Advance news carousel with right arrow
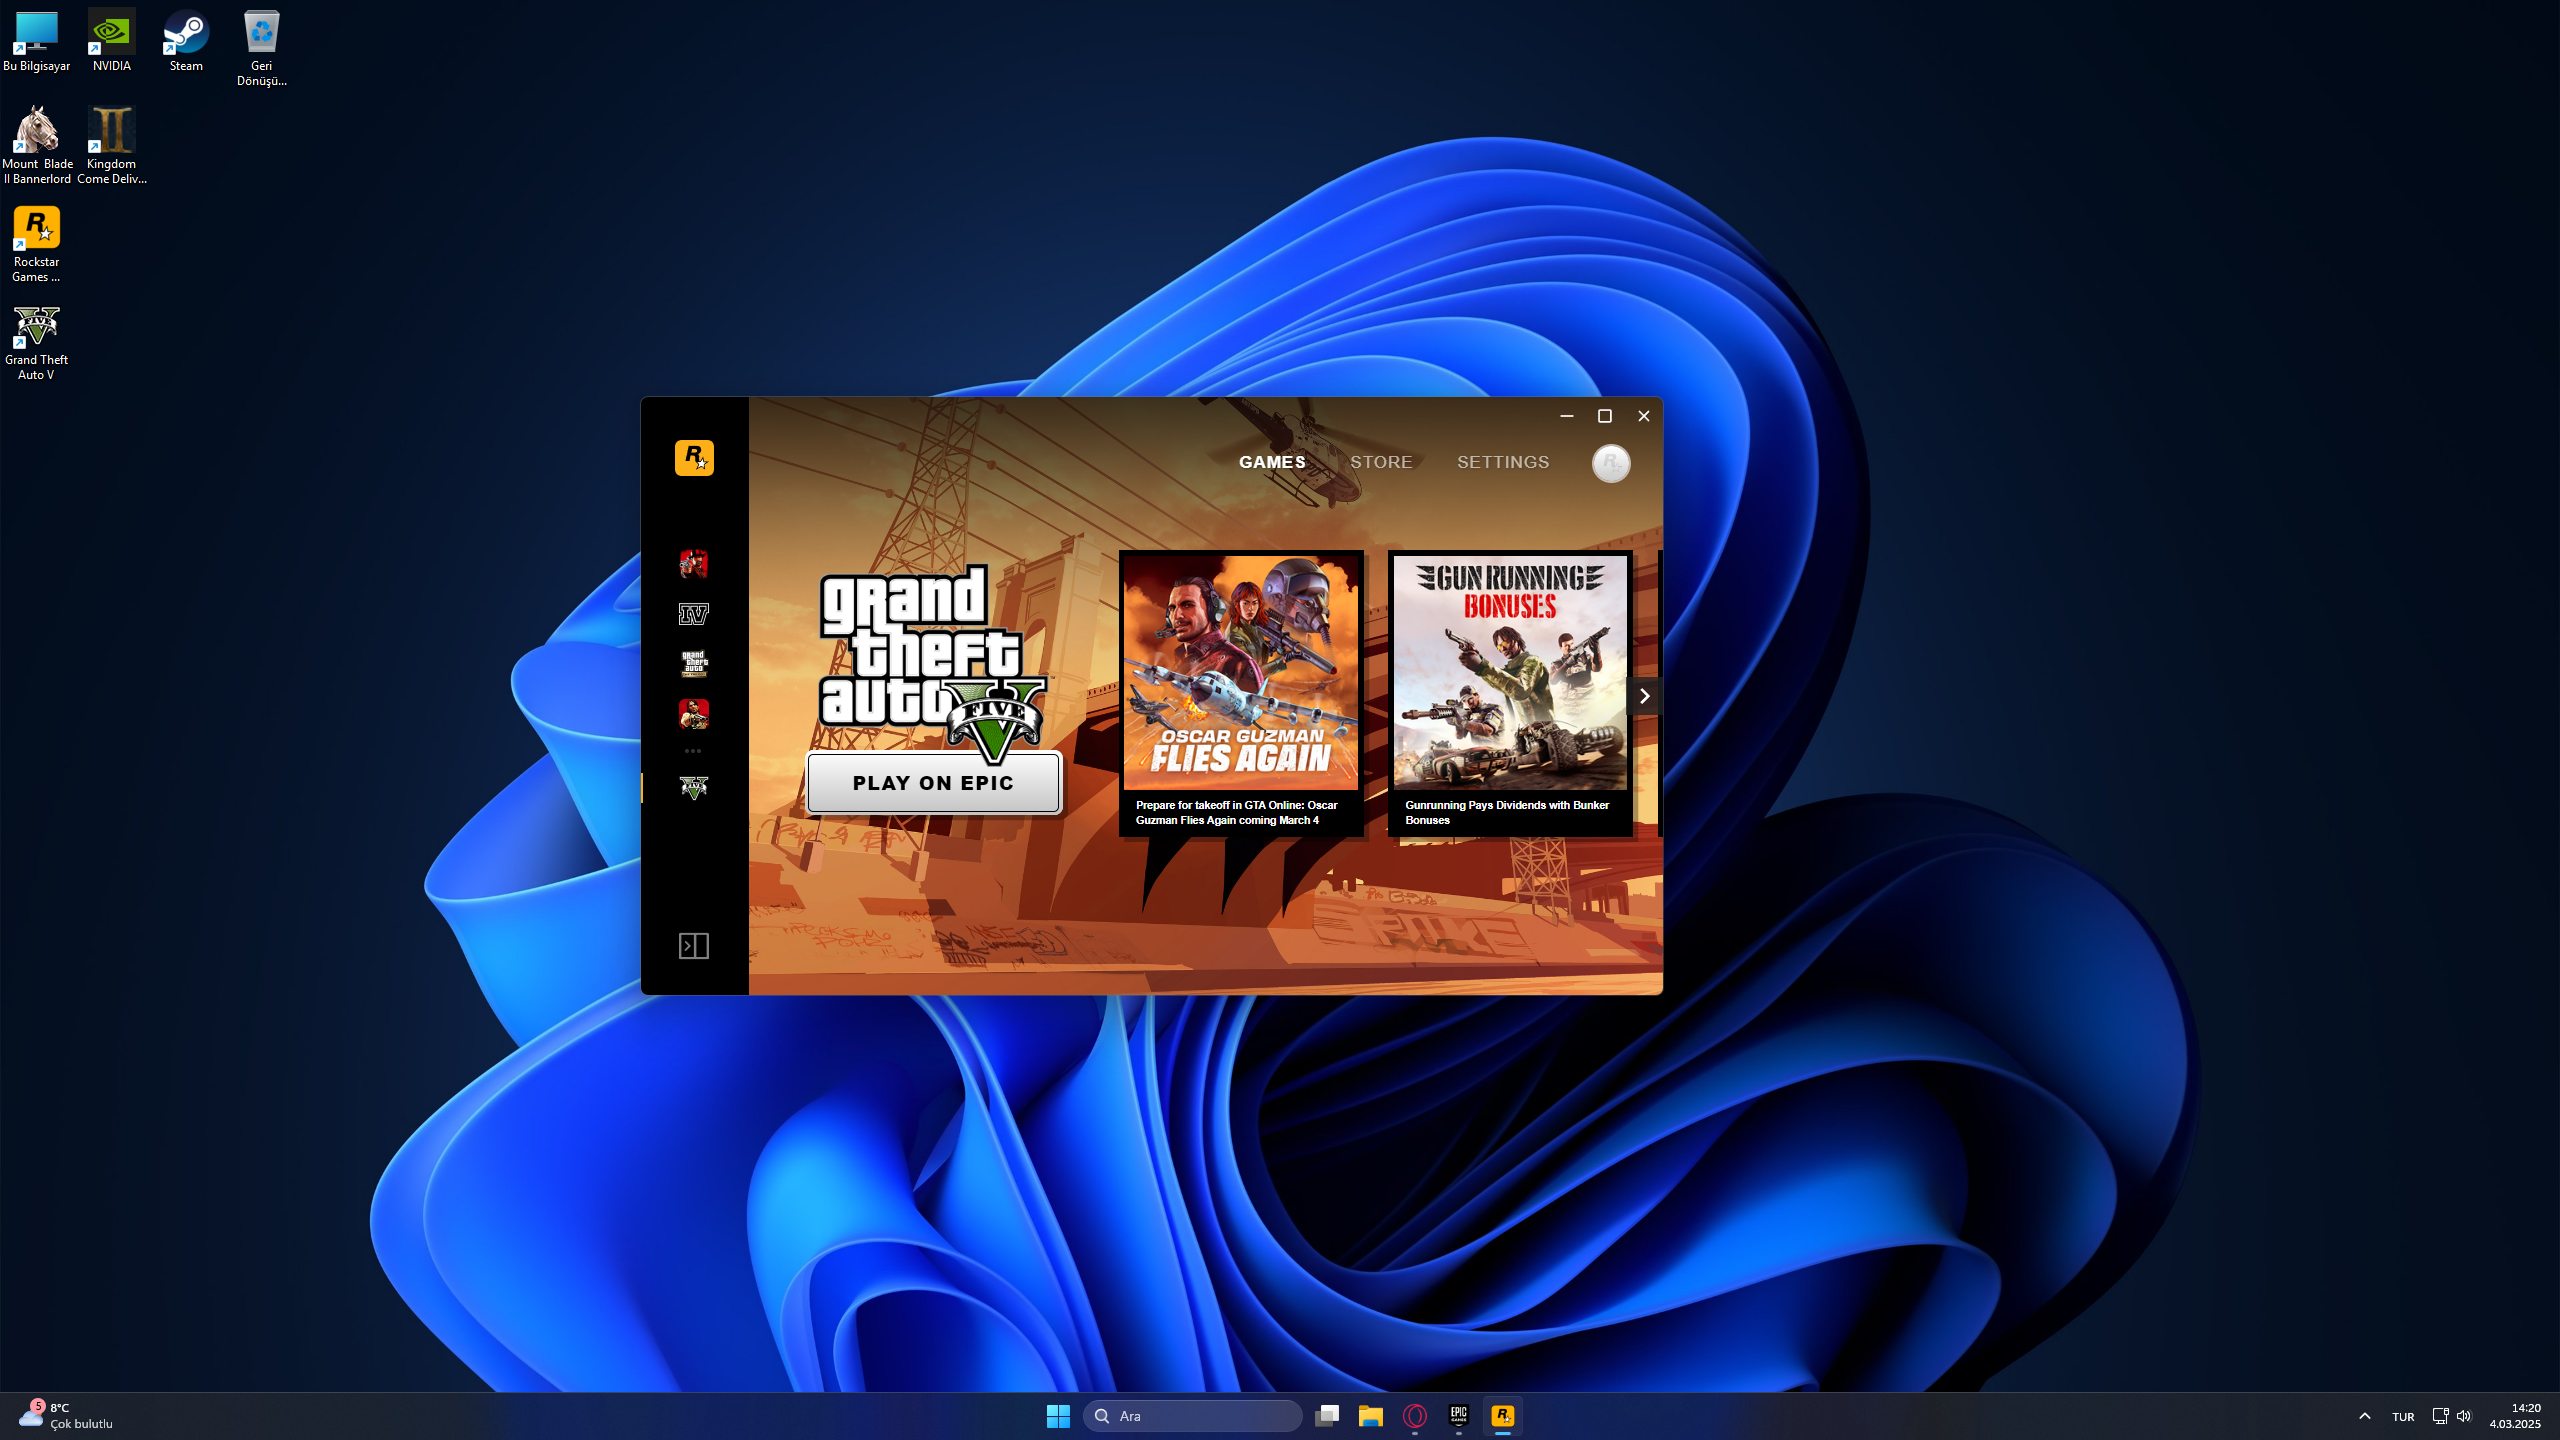Image resolution: width=2560 pixels, height=1440 pixels. pyautogui.click(x=1643, y=696)
